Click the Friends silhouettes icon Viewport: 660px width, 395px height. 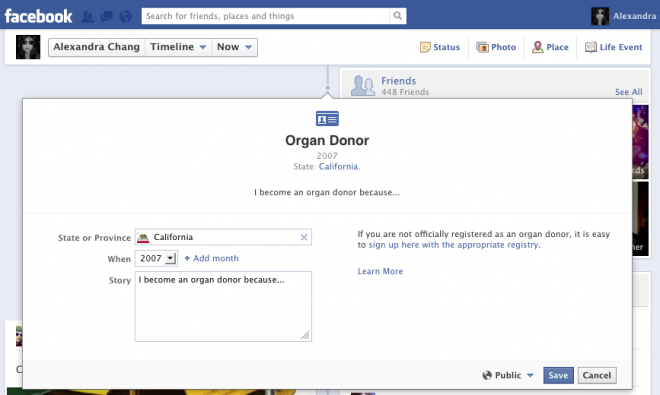(x=362, y=85)
